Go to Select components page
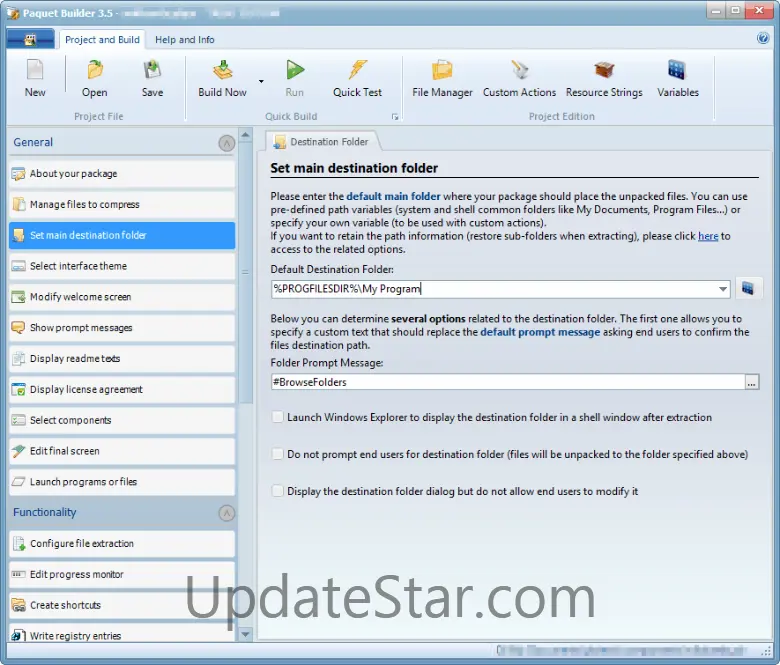This screenshot has height=665, width=780. (x=122, y=420)
